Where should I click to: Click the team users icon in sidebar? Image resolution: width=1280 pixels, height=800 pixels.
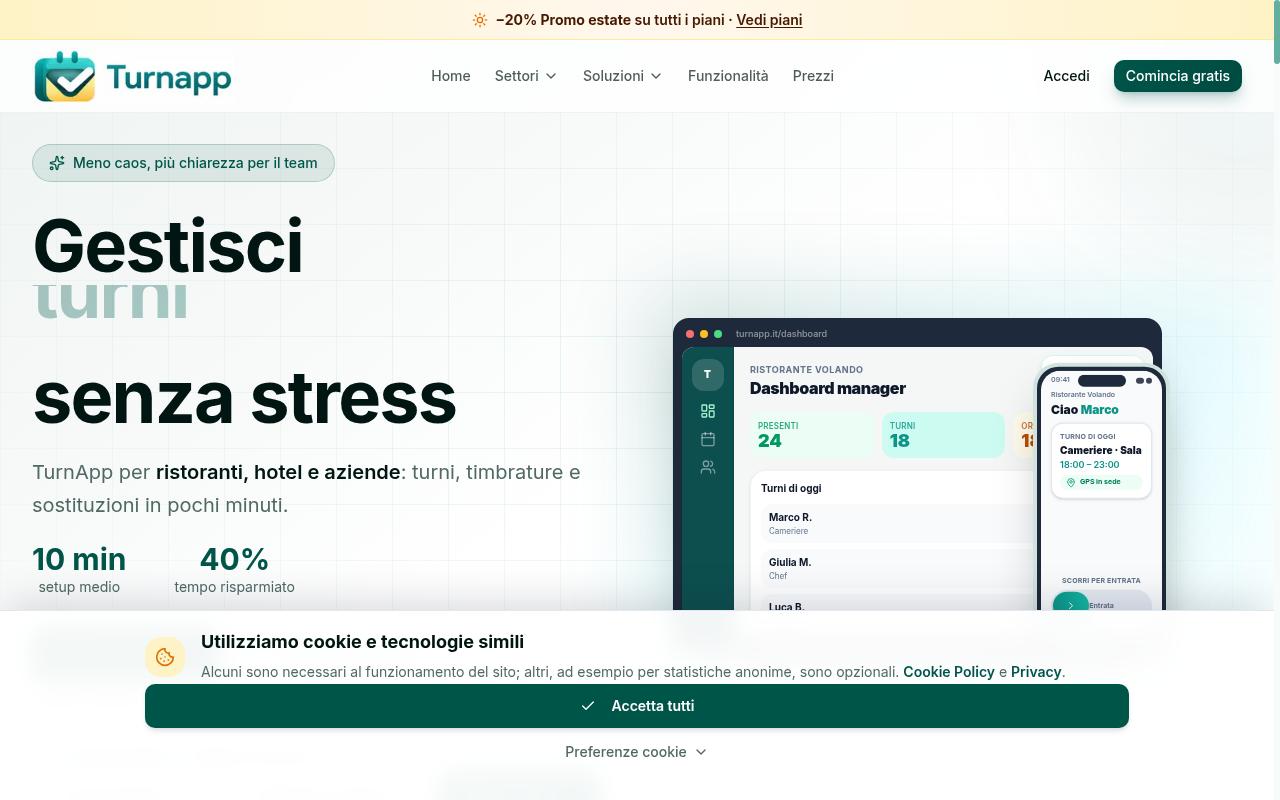tap(708, 467)
